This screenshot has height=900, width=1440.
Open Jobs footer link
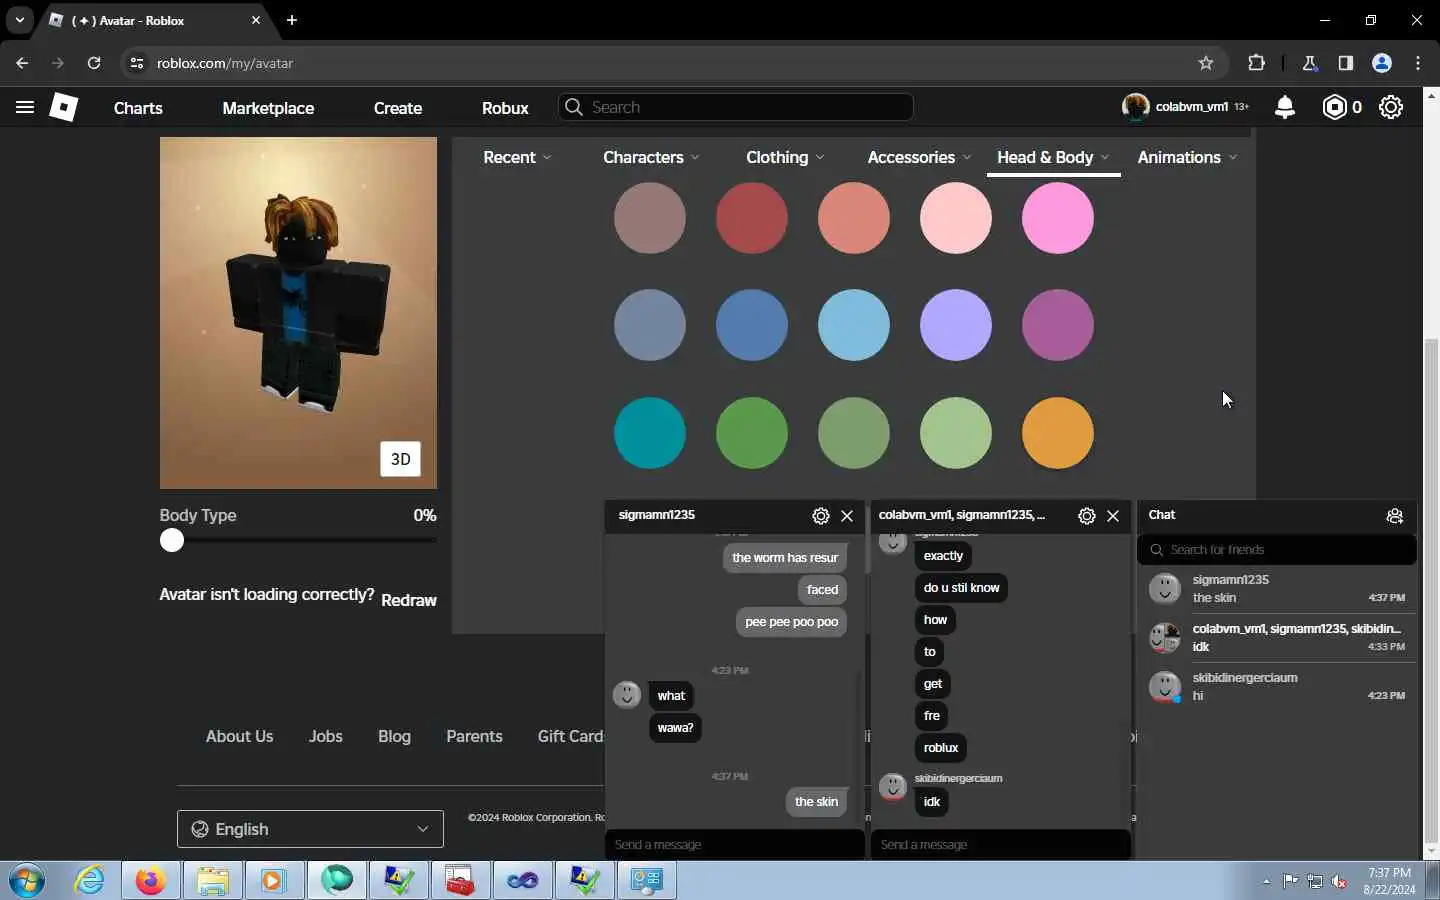tap(326, 736)
